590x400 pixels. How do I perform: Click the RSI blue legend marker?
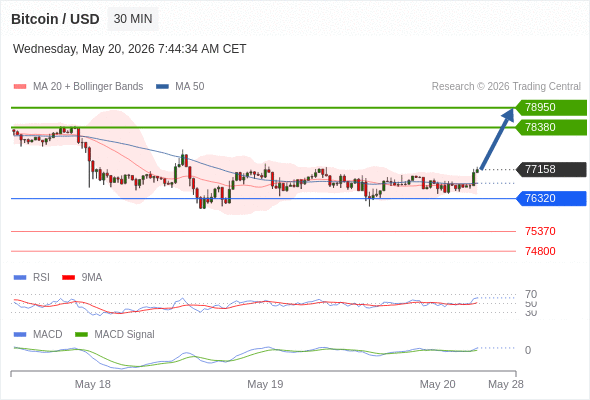[20, 278]
